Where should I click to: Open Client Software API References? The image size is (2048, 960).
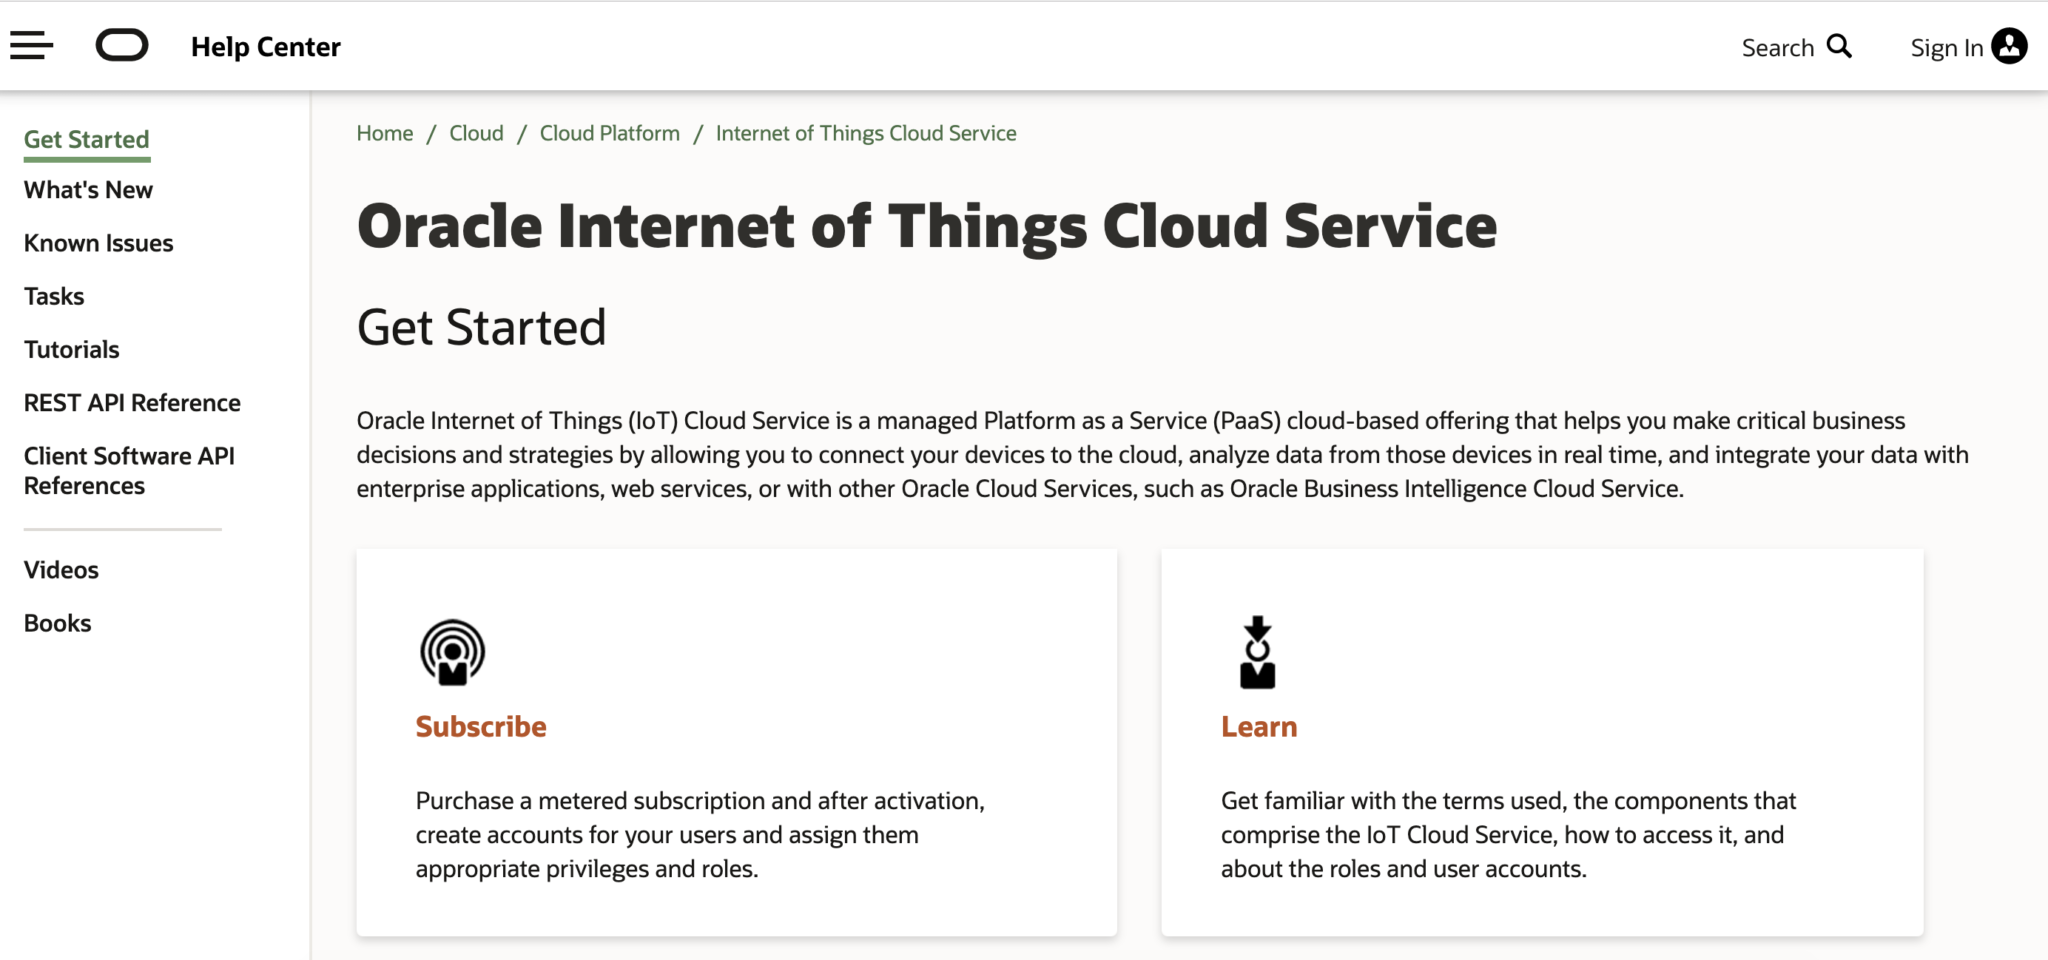[129, 470]
